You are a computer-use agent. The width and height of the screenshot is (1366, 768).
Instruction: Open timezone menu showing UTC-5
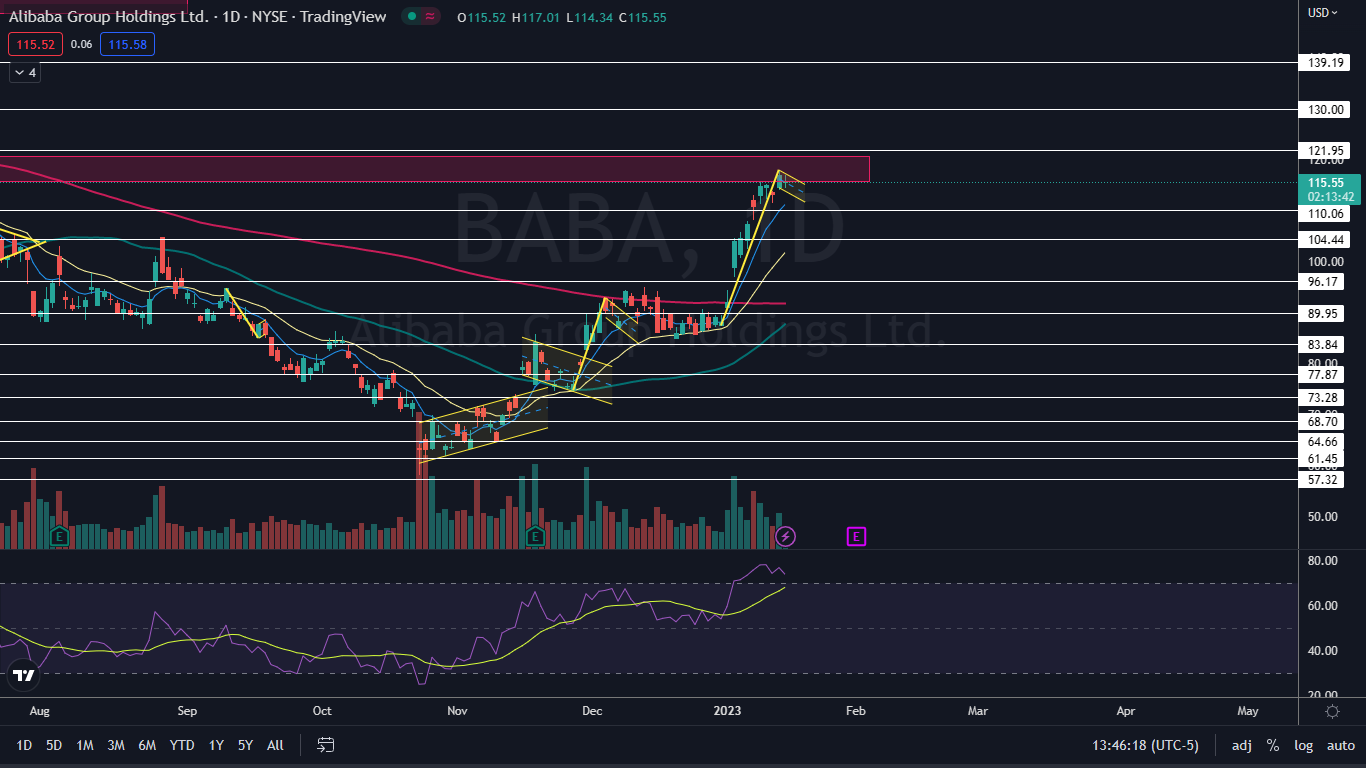pos(1155,745)
